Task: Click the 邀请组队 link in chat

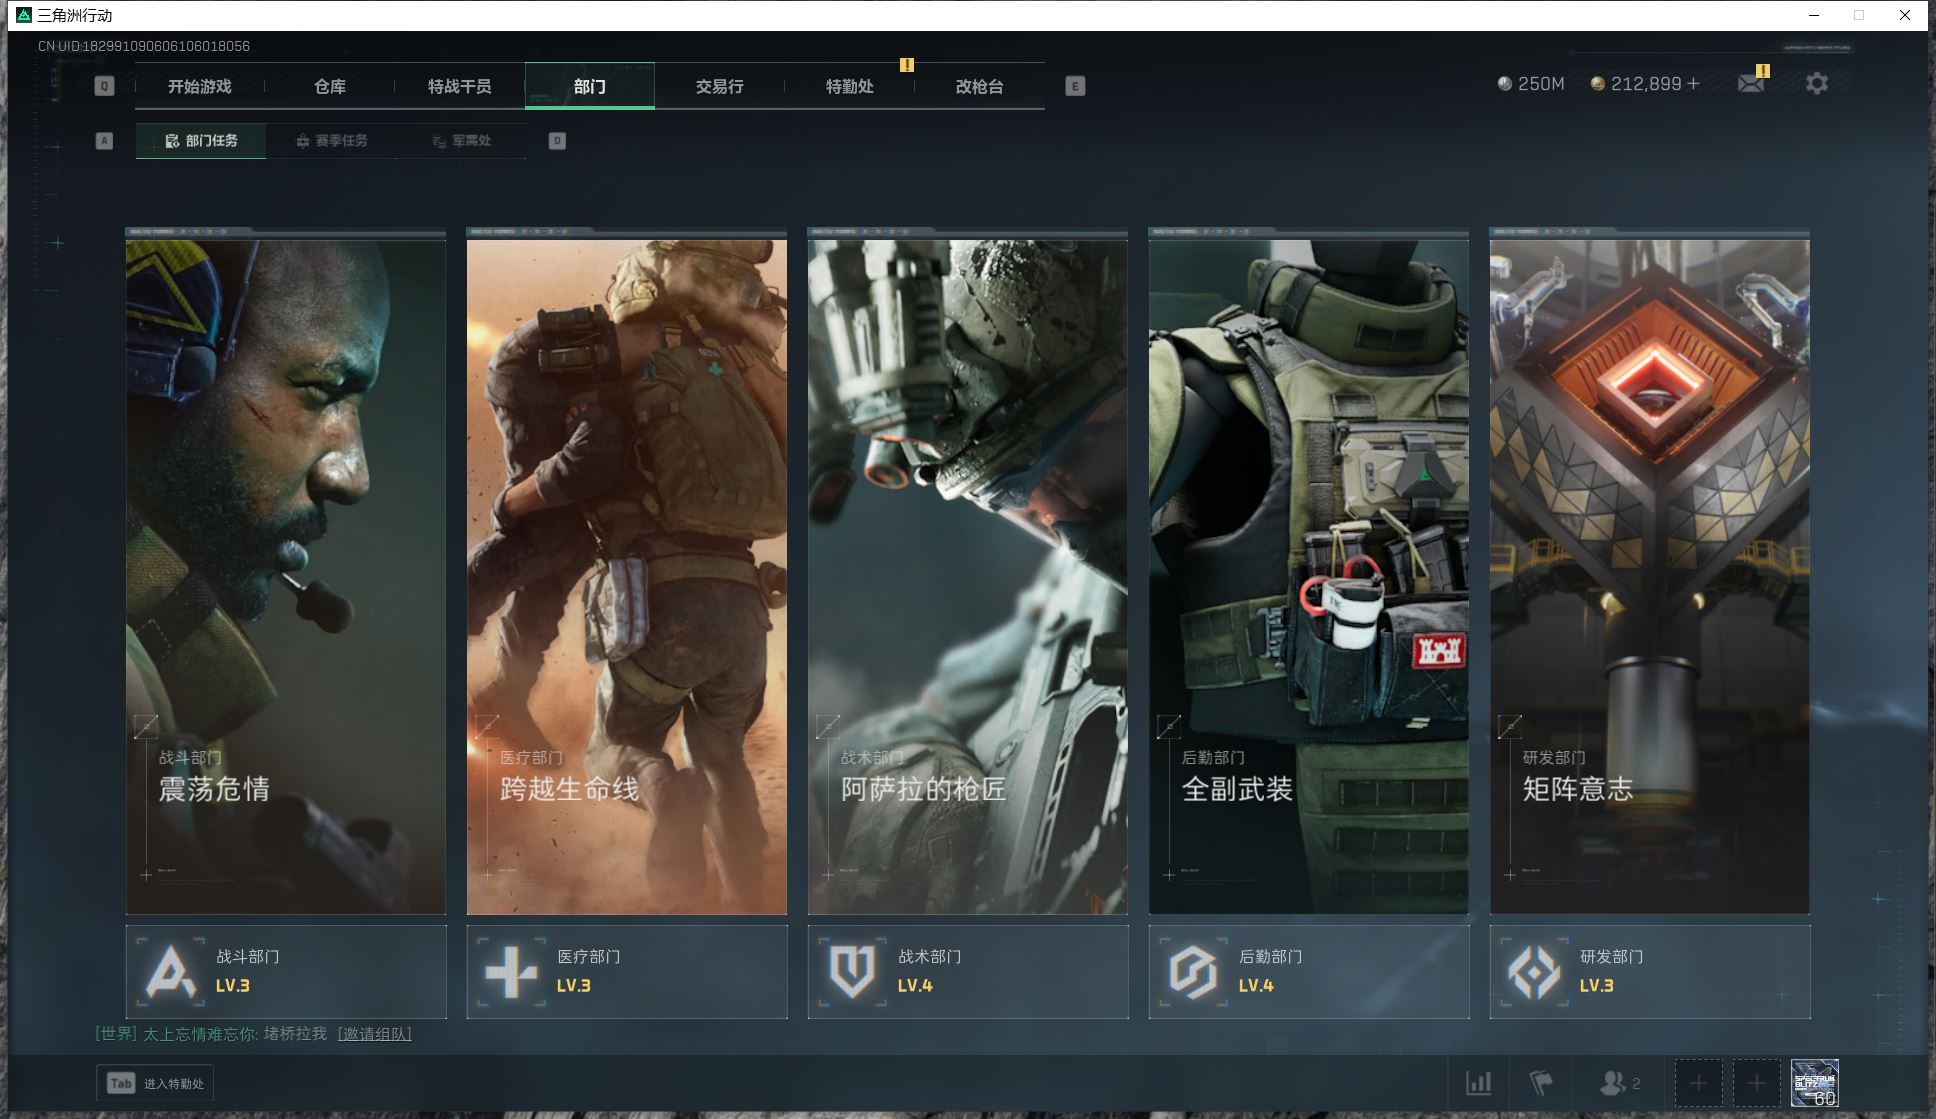Action: [375, 1034]
